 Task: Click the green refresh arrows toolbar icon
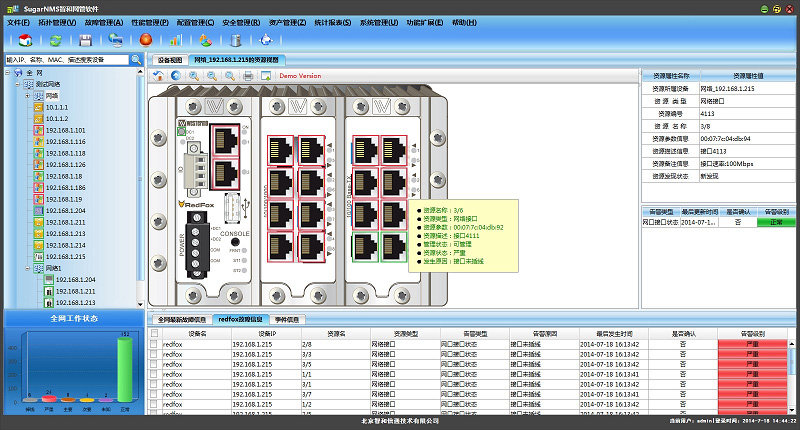point(55,40)
